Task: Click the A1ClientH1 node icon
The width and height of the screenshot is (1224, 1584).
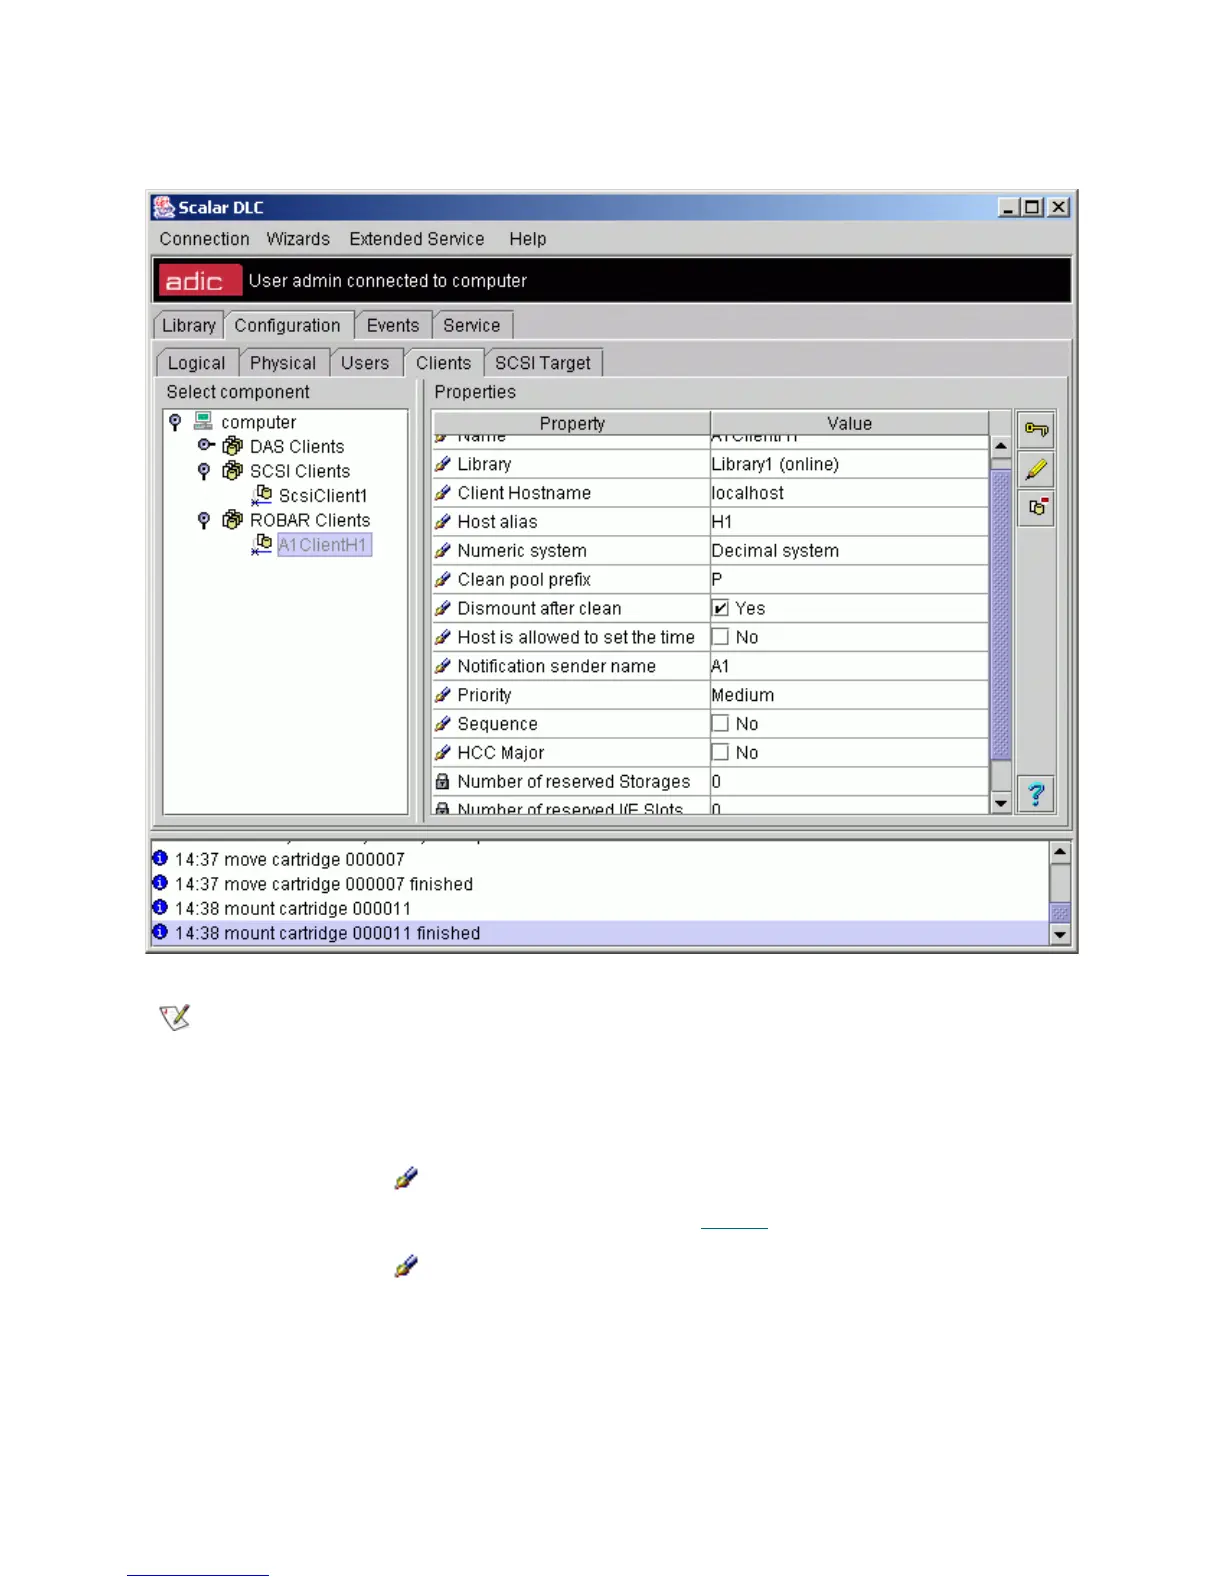Action: point(262,544)
